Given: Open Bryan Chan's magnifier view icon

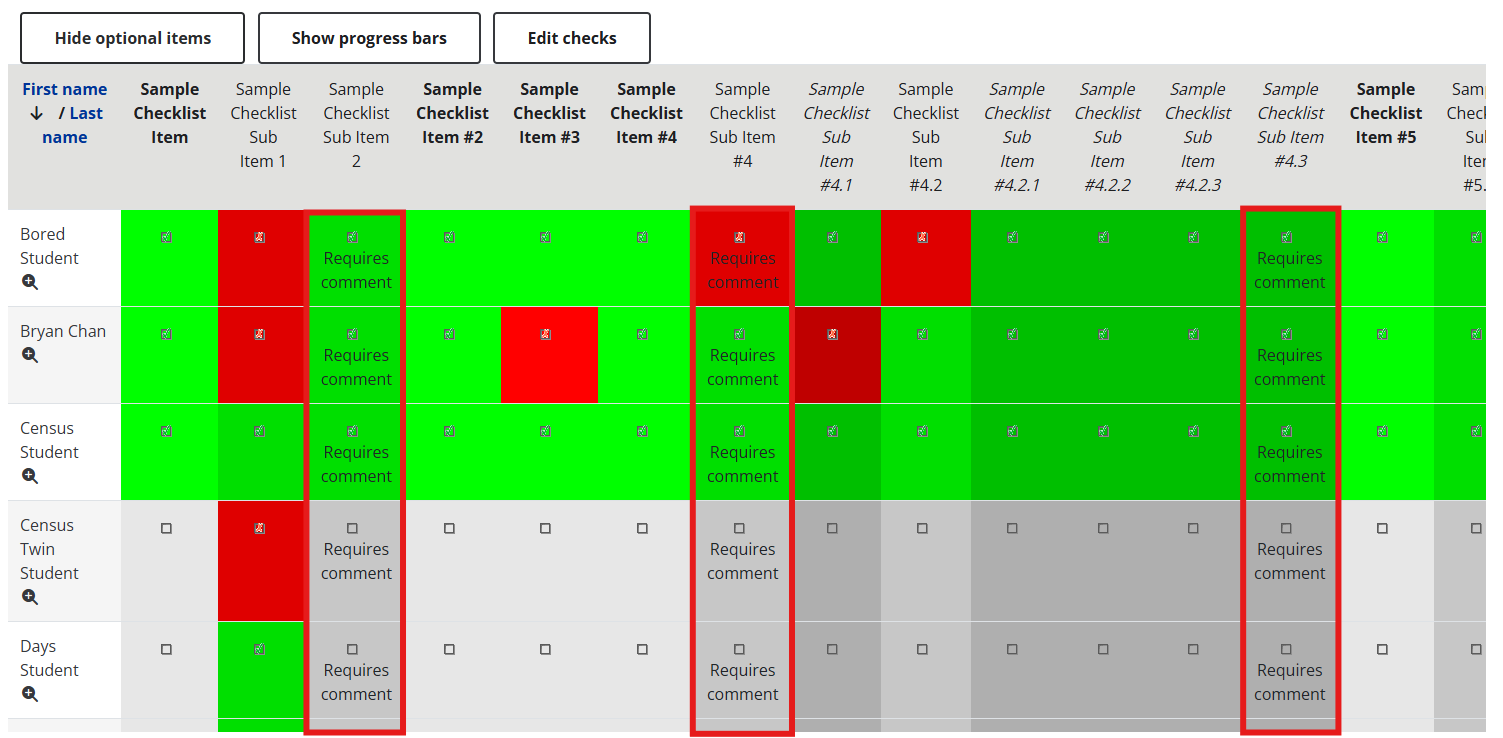Looking at the screenshot, I should click(x=30, y=355).
